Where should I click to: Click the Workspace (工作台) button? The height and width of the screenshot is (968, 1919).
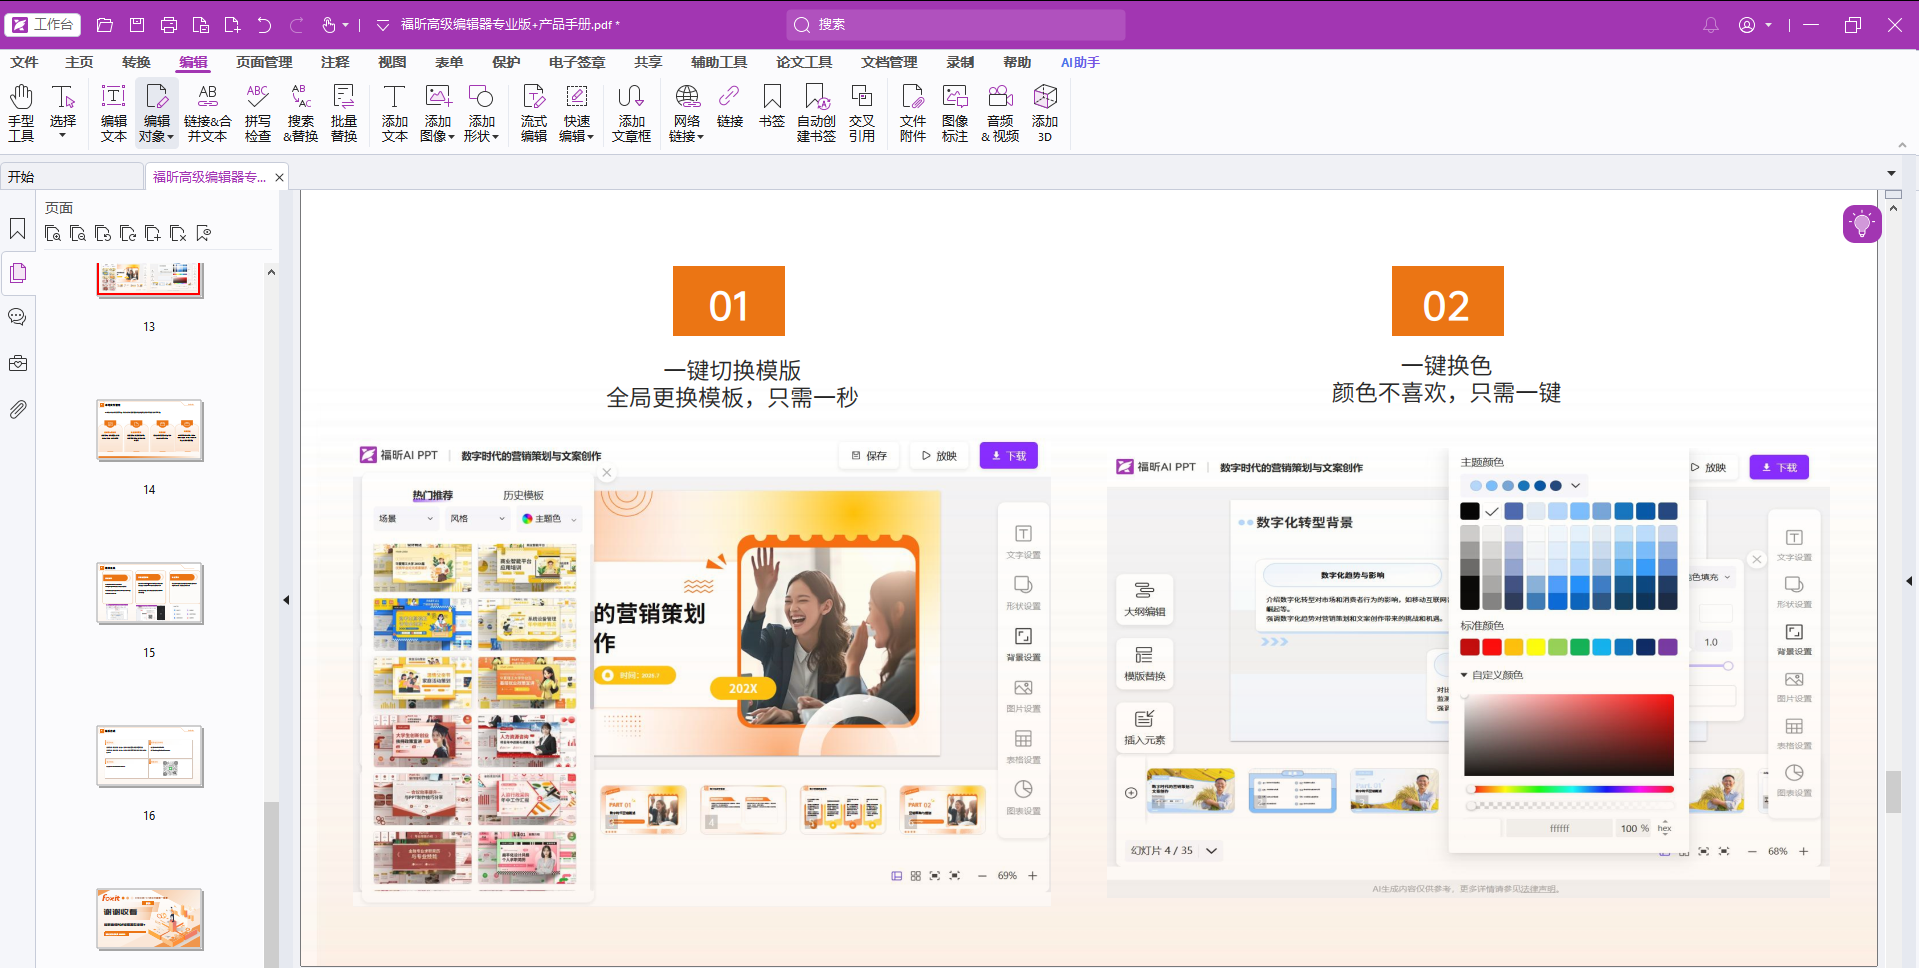[43, 25]
